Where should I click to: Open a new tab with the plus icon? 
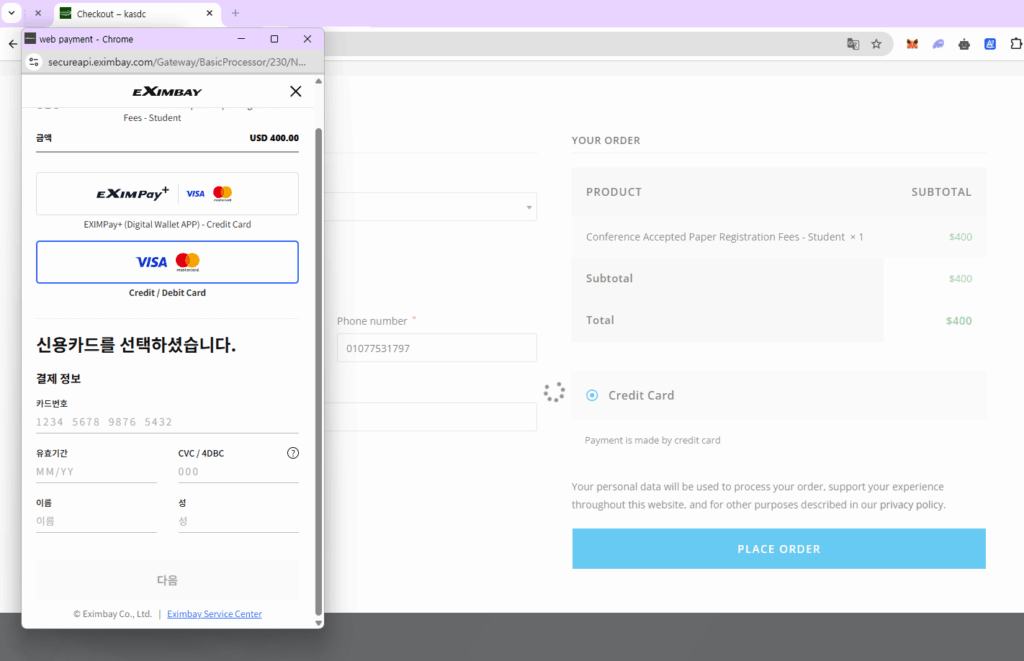[x=235, y=13]
